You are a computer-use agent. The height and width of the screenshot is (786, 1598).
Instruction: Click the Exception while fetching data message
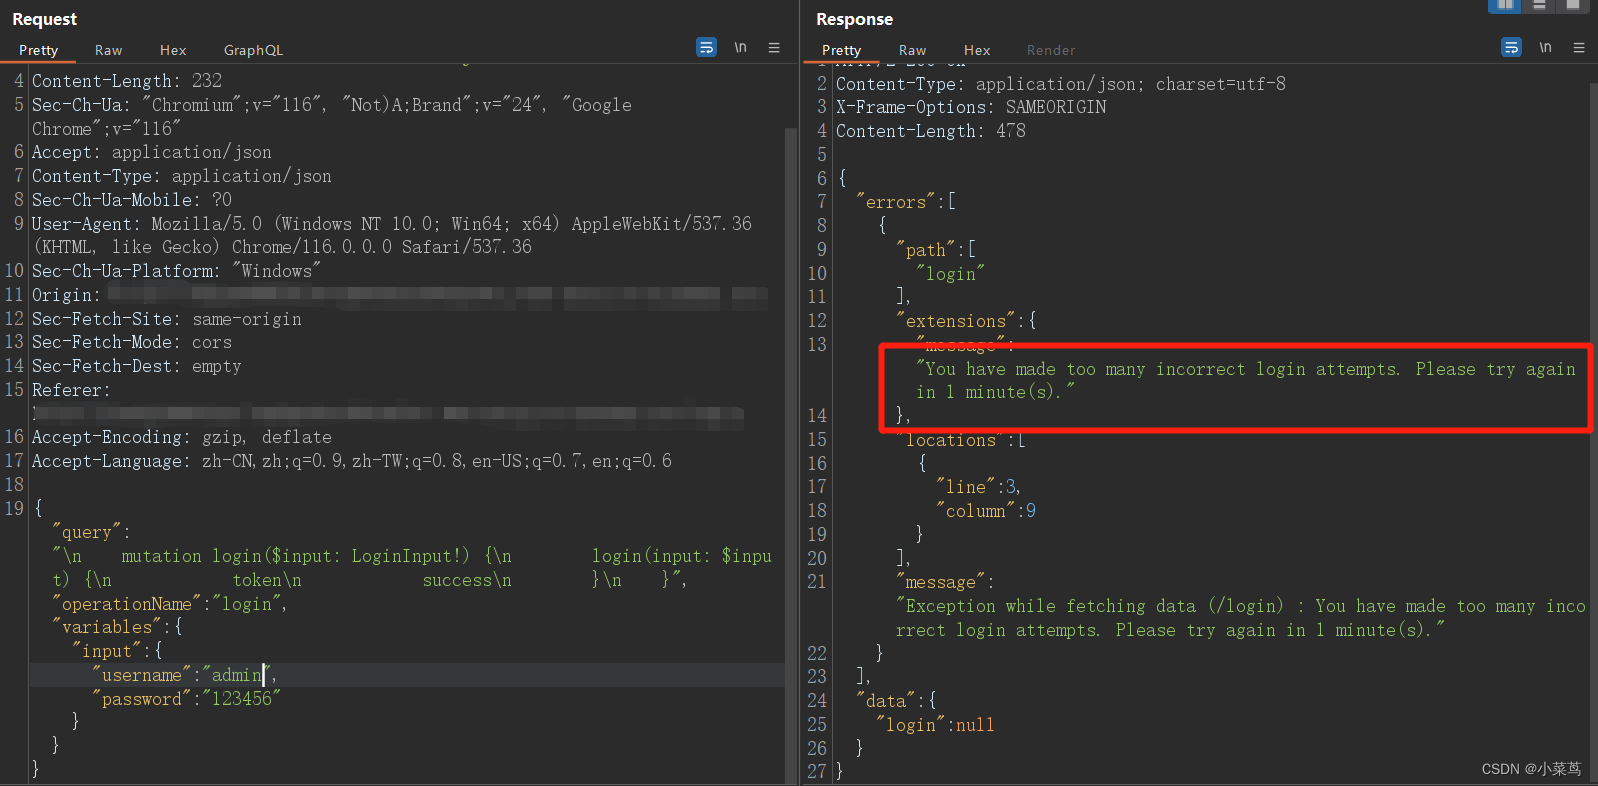(x=1241, y=618)
